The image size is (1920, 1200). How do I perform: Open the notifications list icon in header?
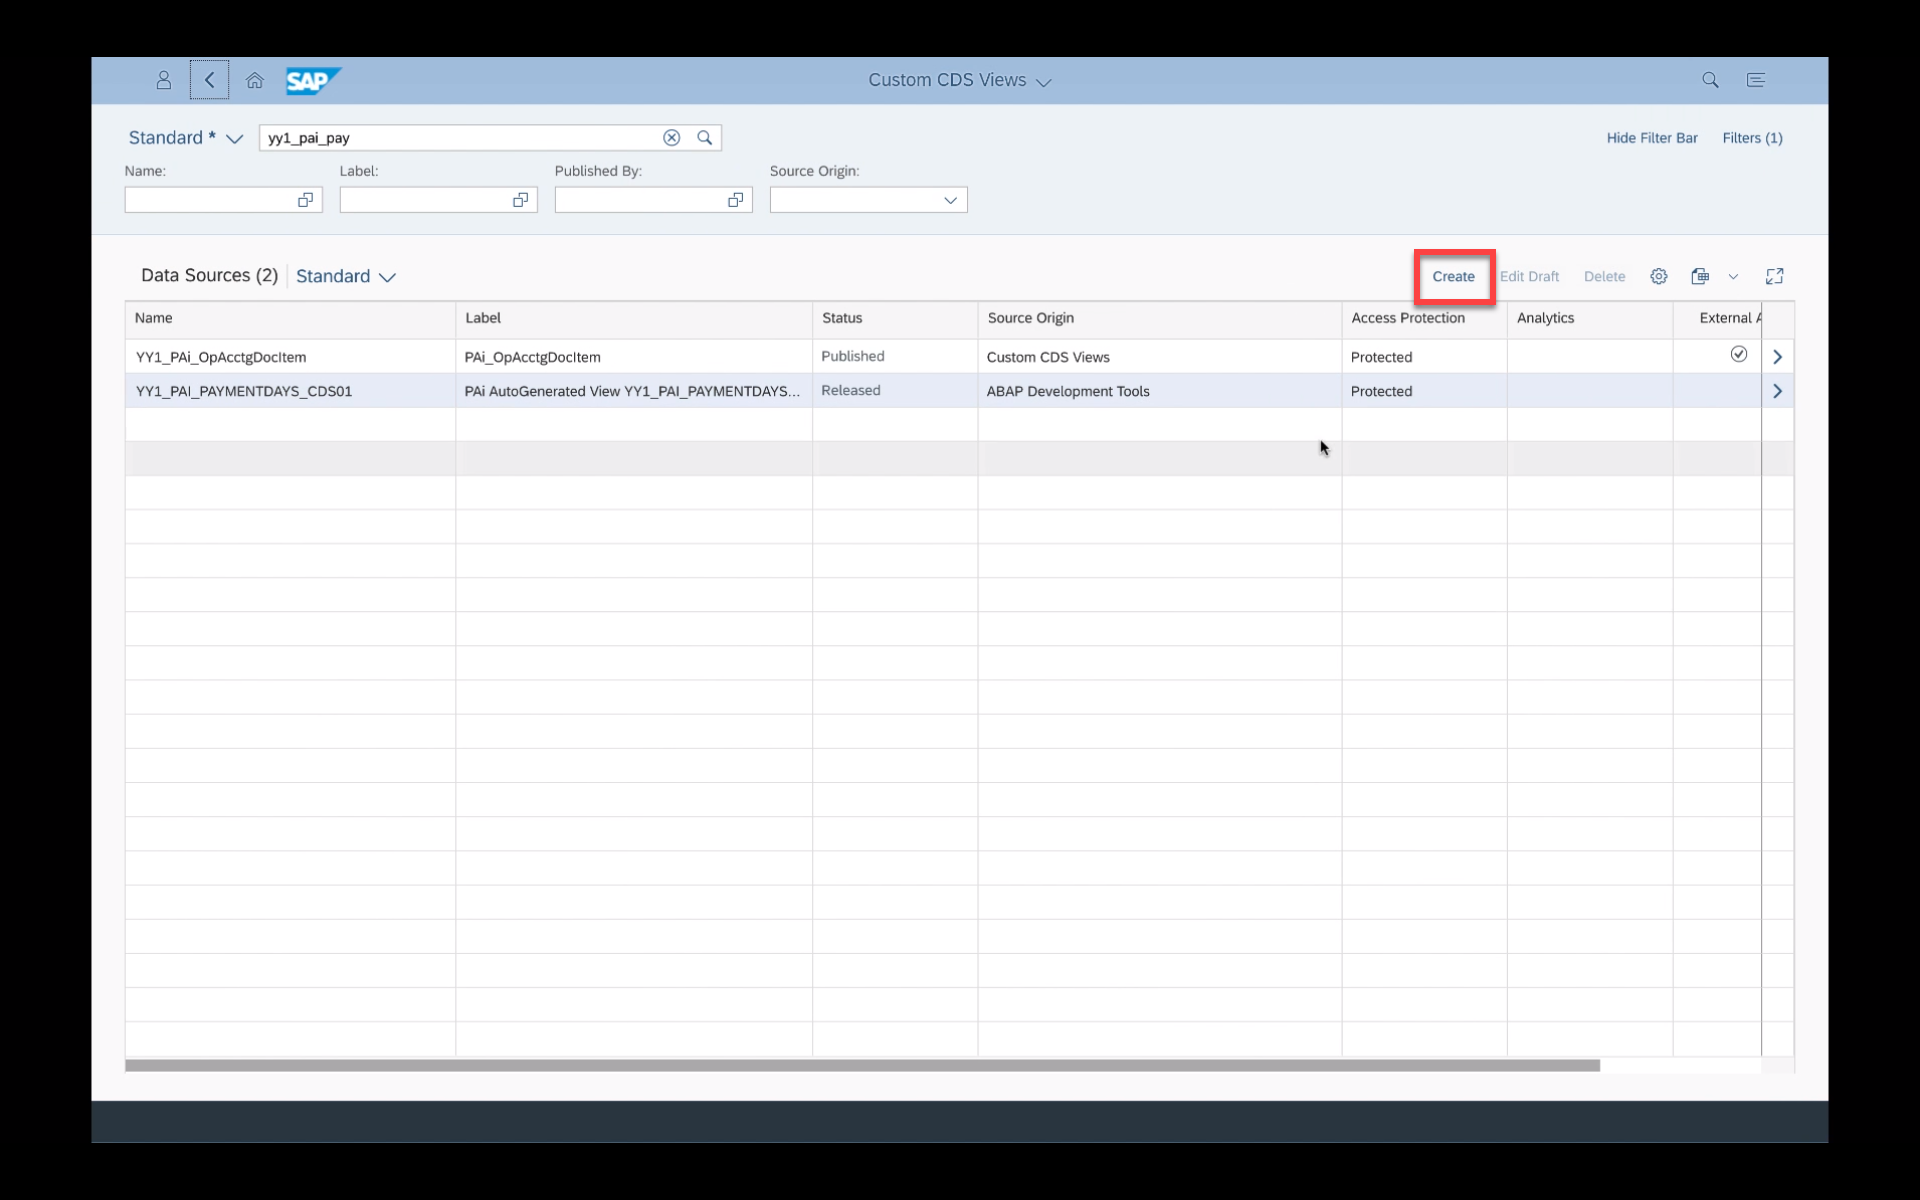click(1756, 80)
